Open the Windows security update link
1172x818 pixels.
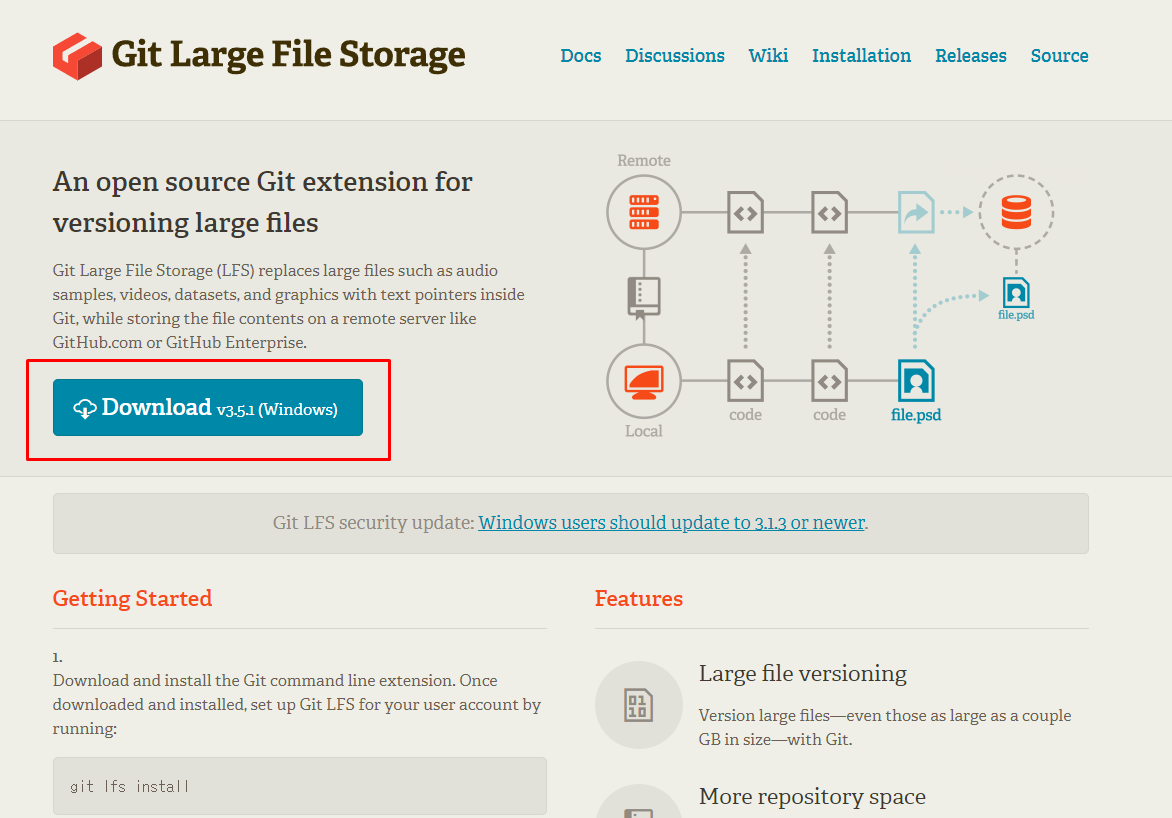(671, 523)
